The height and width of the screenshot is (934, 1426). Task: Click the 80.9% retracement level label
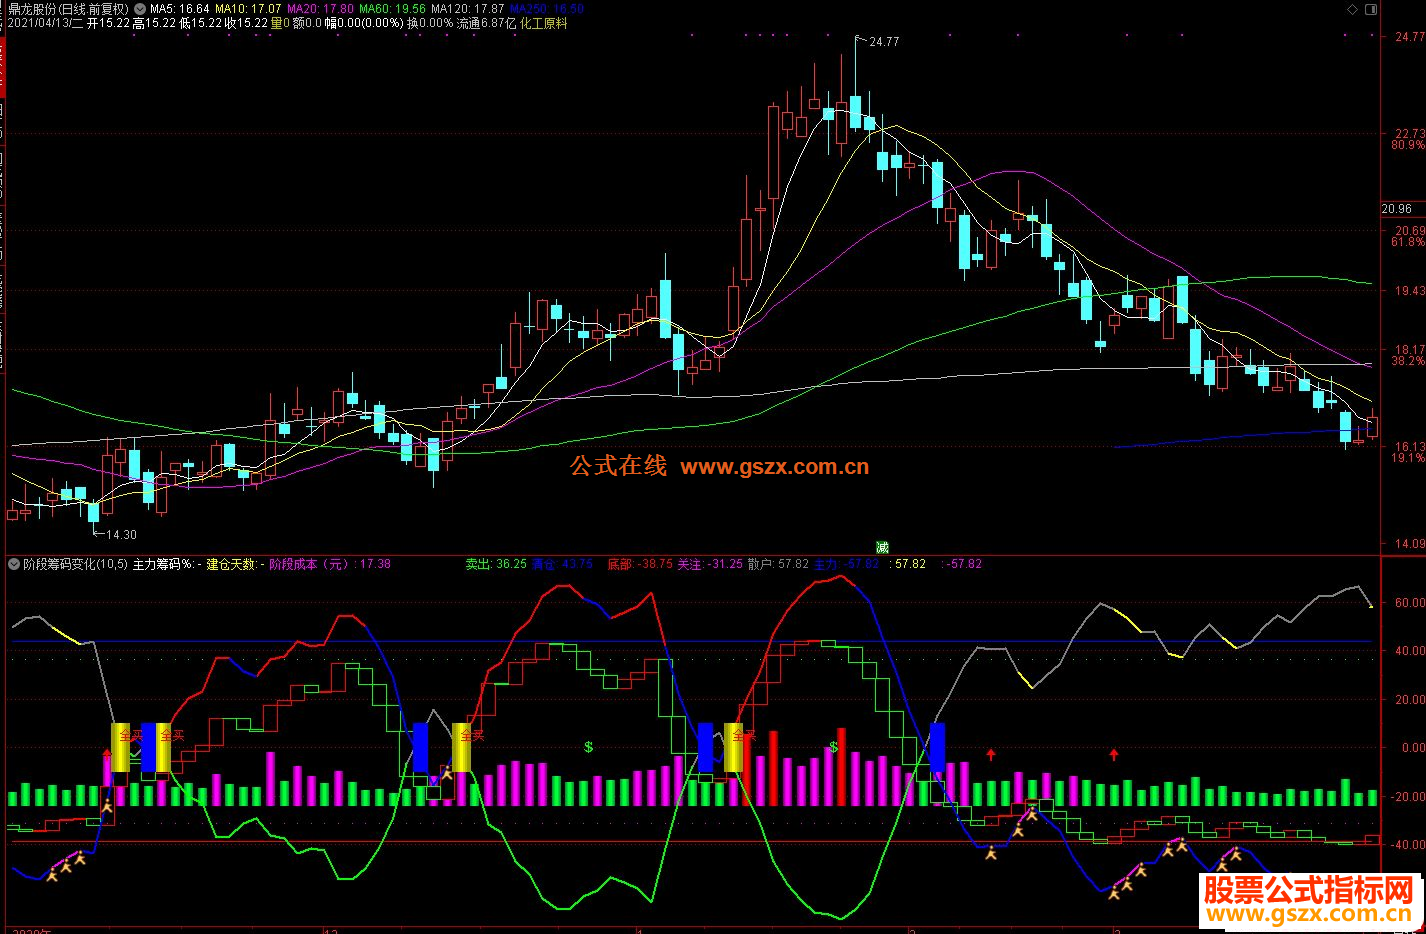pyautogui.click(x=1408, y=145)
